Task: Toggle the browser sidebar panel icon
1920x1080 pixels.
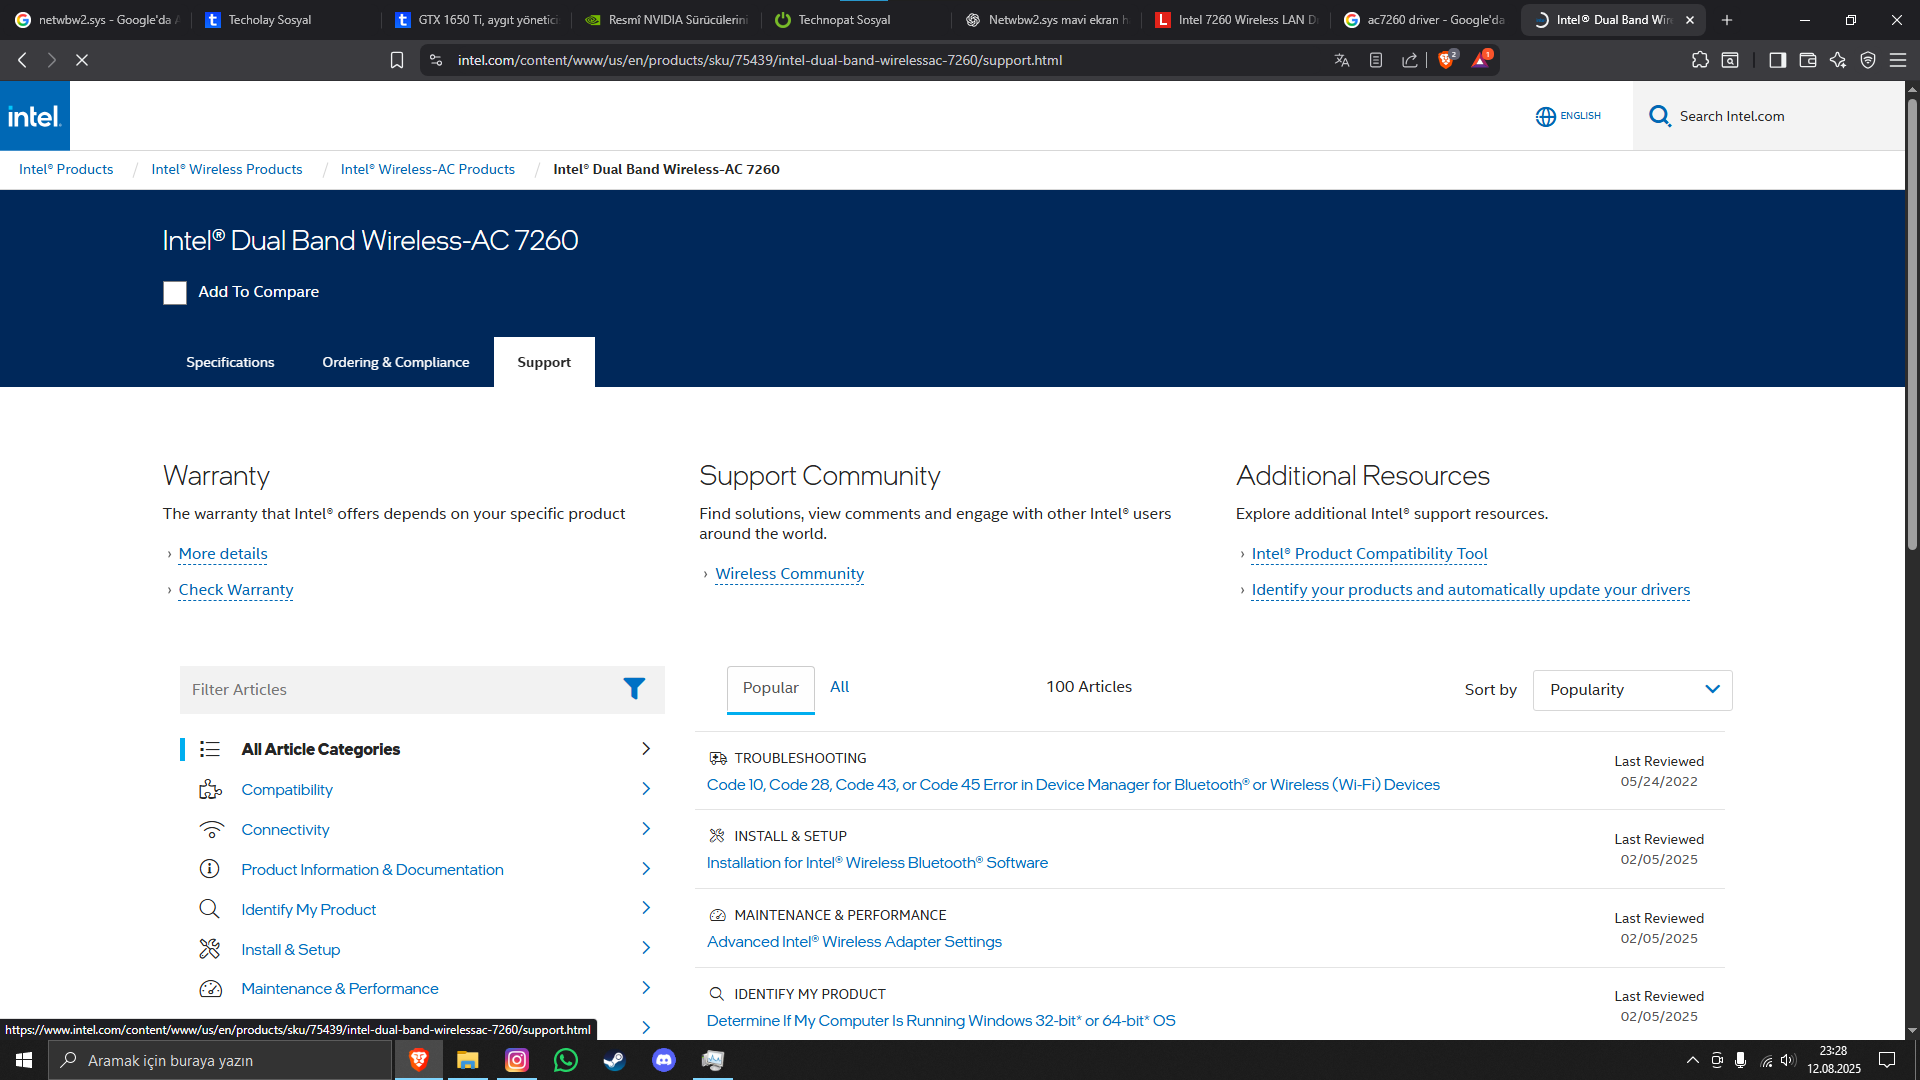Action: (1777, 60)
